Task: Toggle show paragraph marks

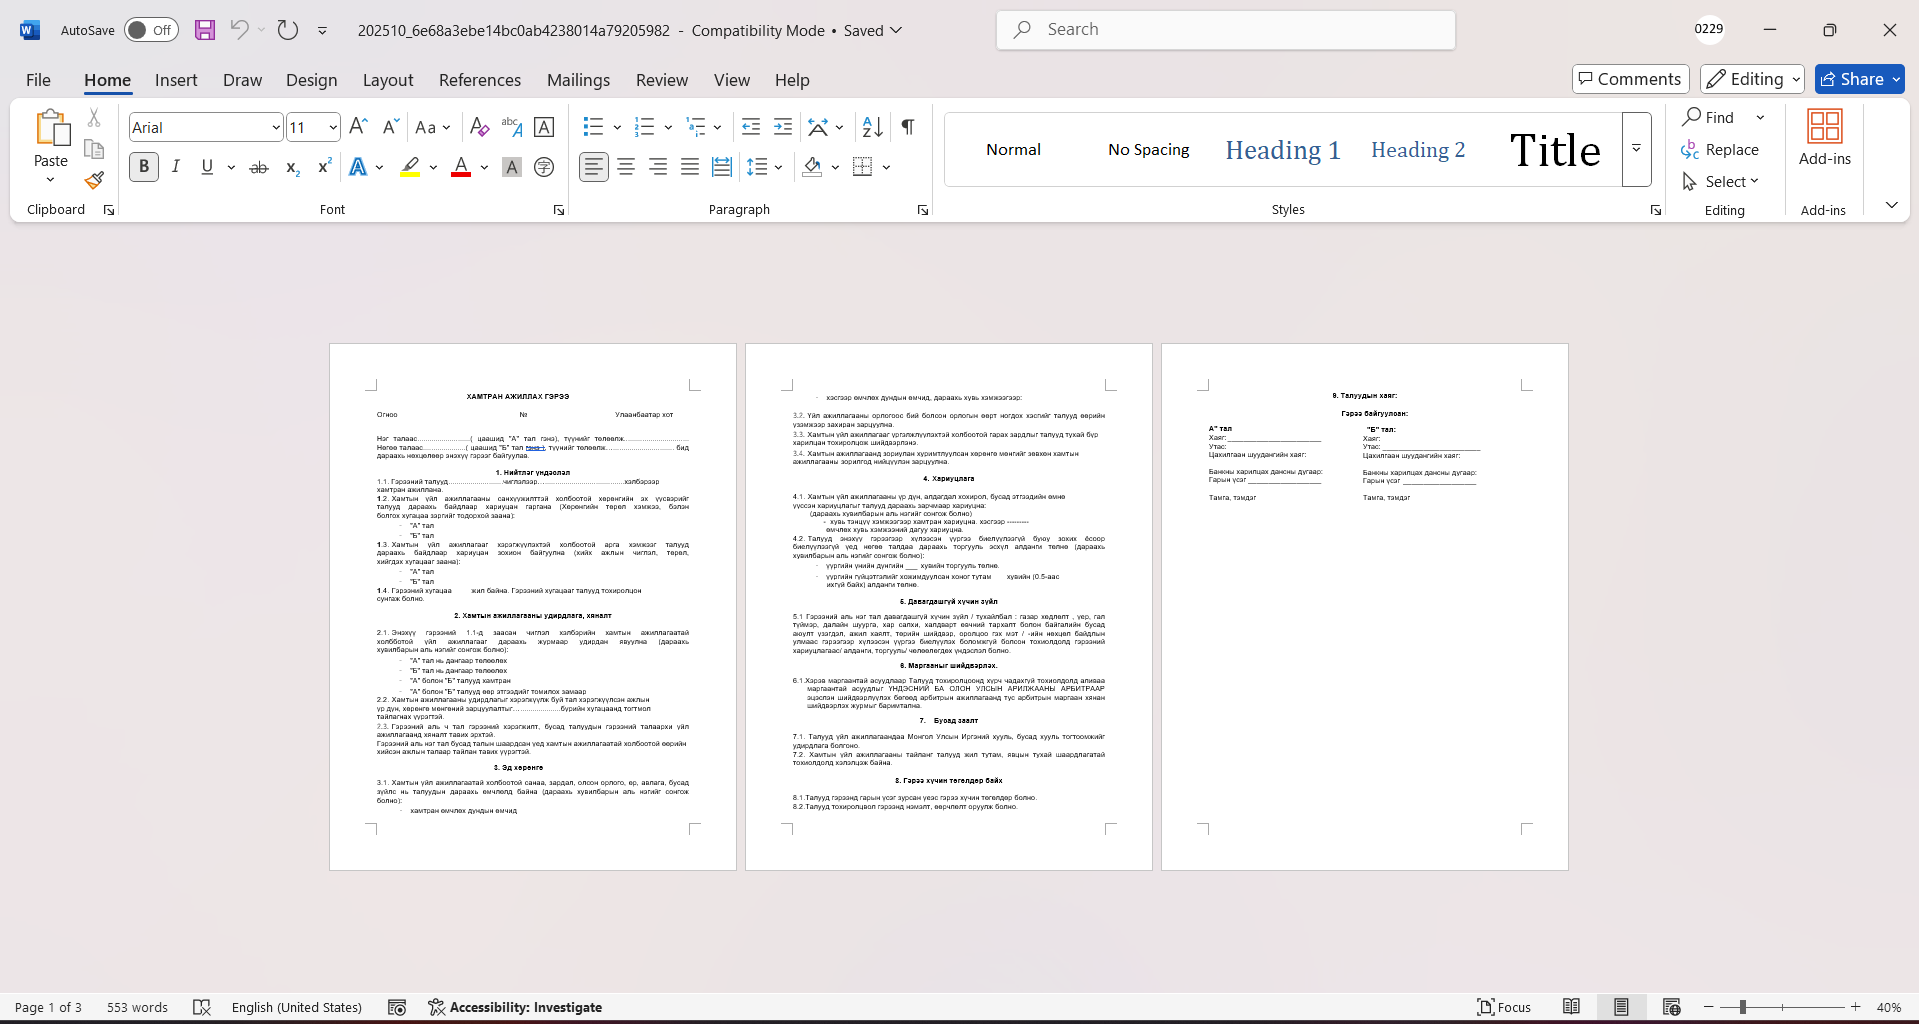Action: 907,127
